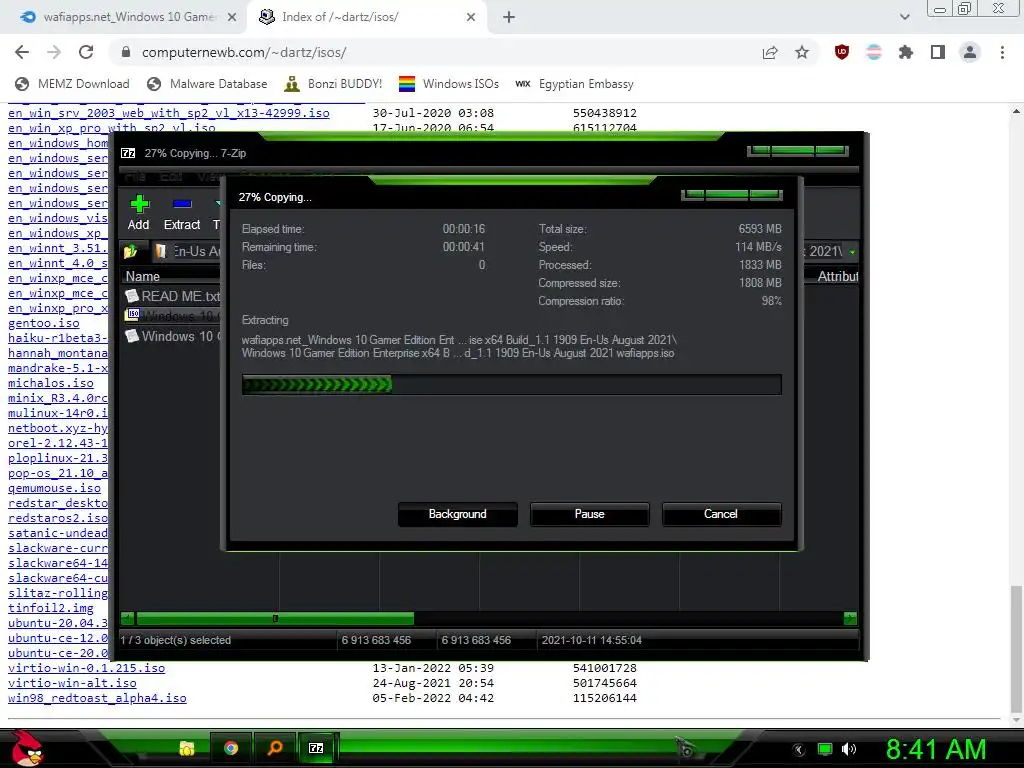Click the michalos.iso link
The image size is (1024, 768).
point(51,383)
